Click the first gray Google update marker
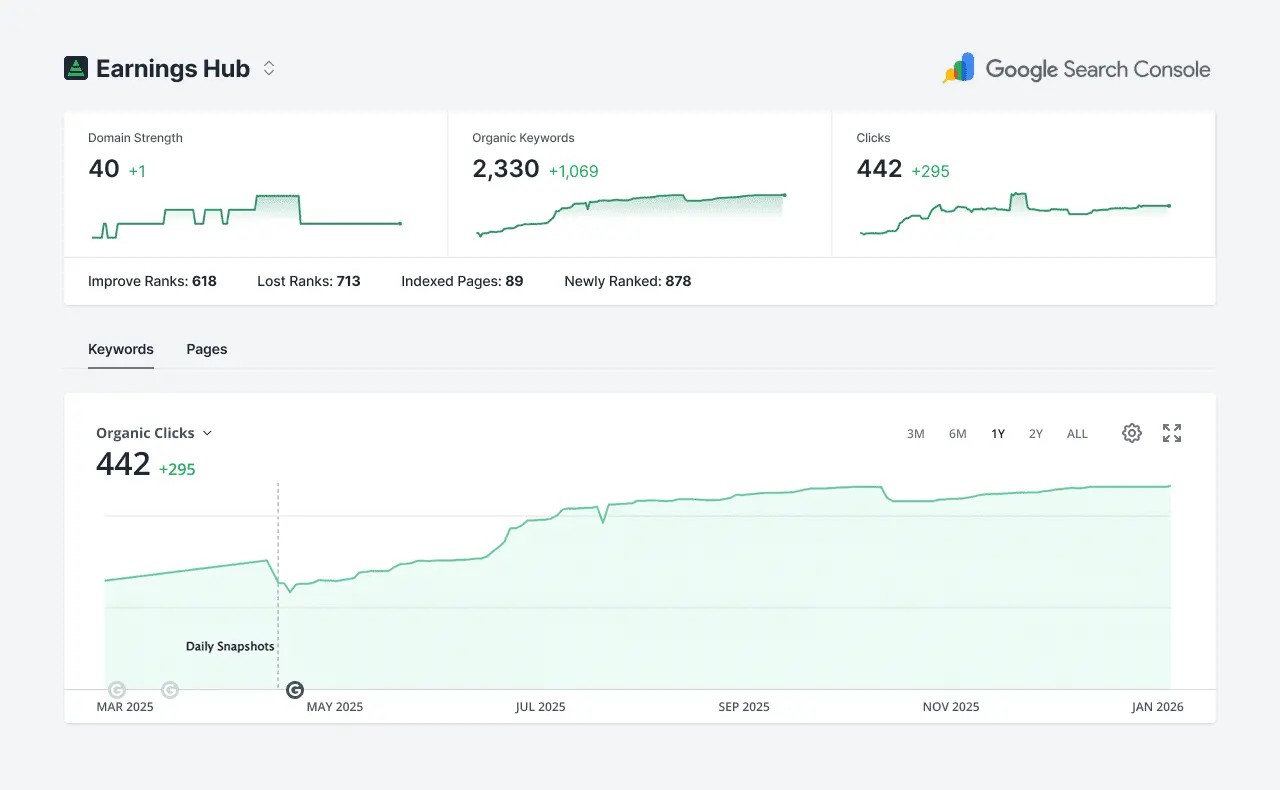This screenshot has width=1280, height=790. coord(117,689)
